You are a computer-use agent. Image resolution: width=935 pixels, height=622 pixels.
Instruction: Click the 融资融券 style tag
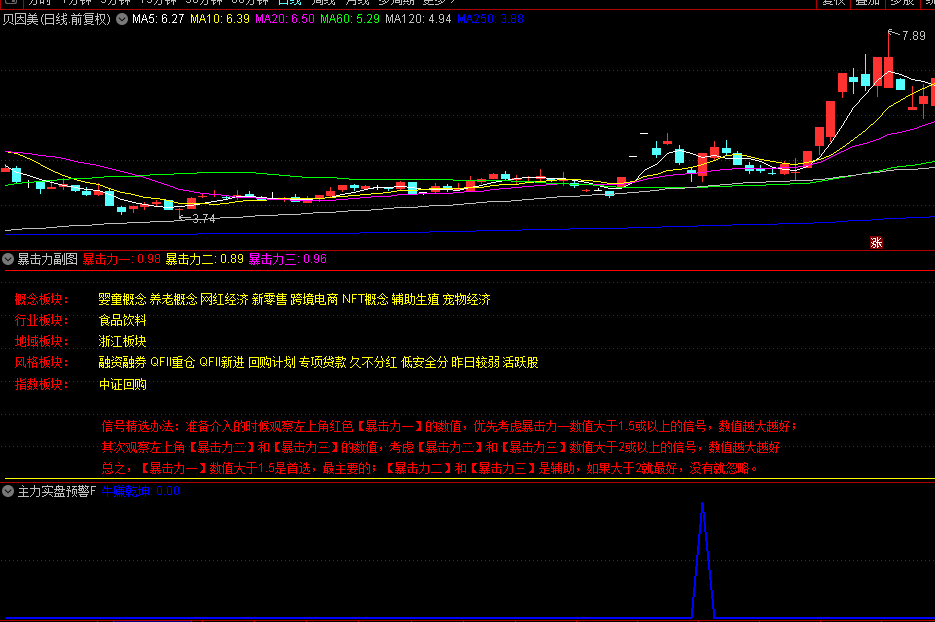tap(122, 362)
